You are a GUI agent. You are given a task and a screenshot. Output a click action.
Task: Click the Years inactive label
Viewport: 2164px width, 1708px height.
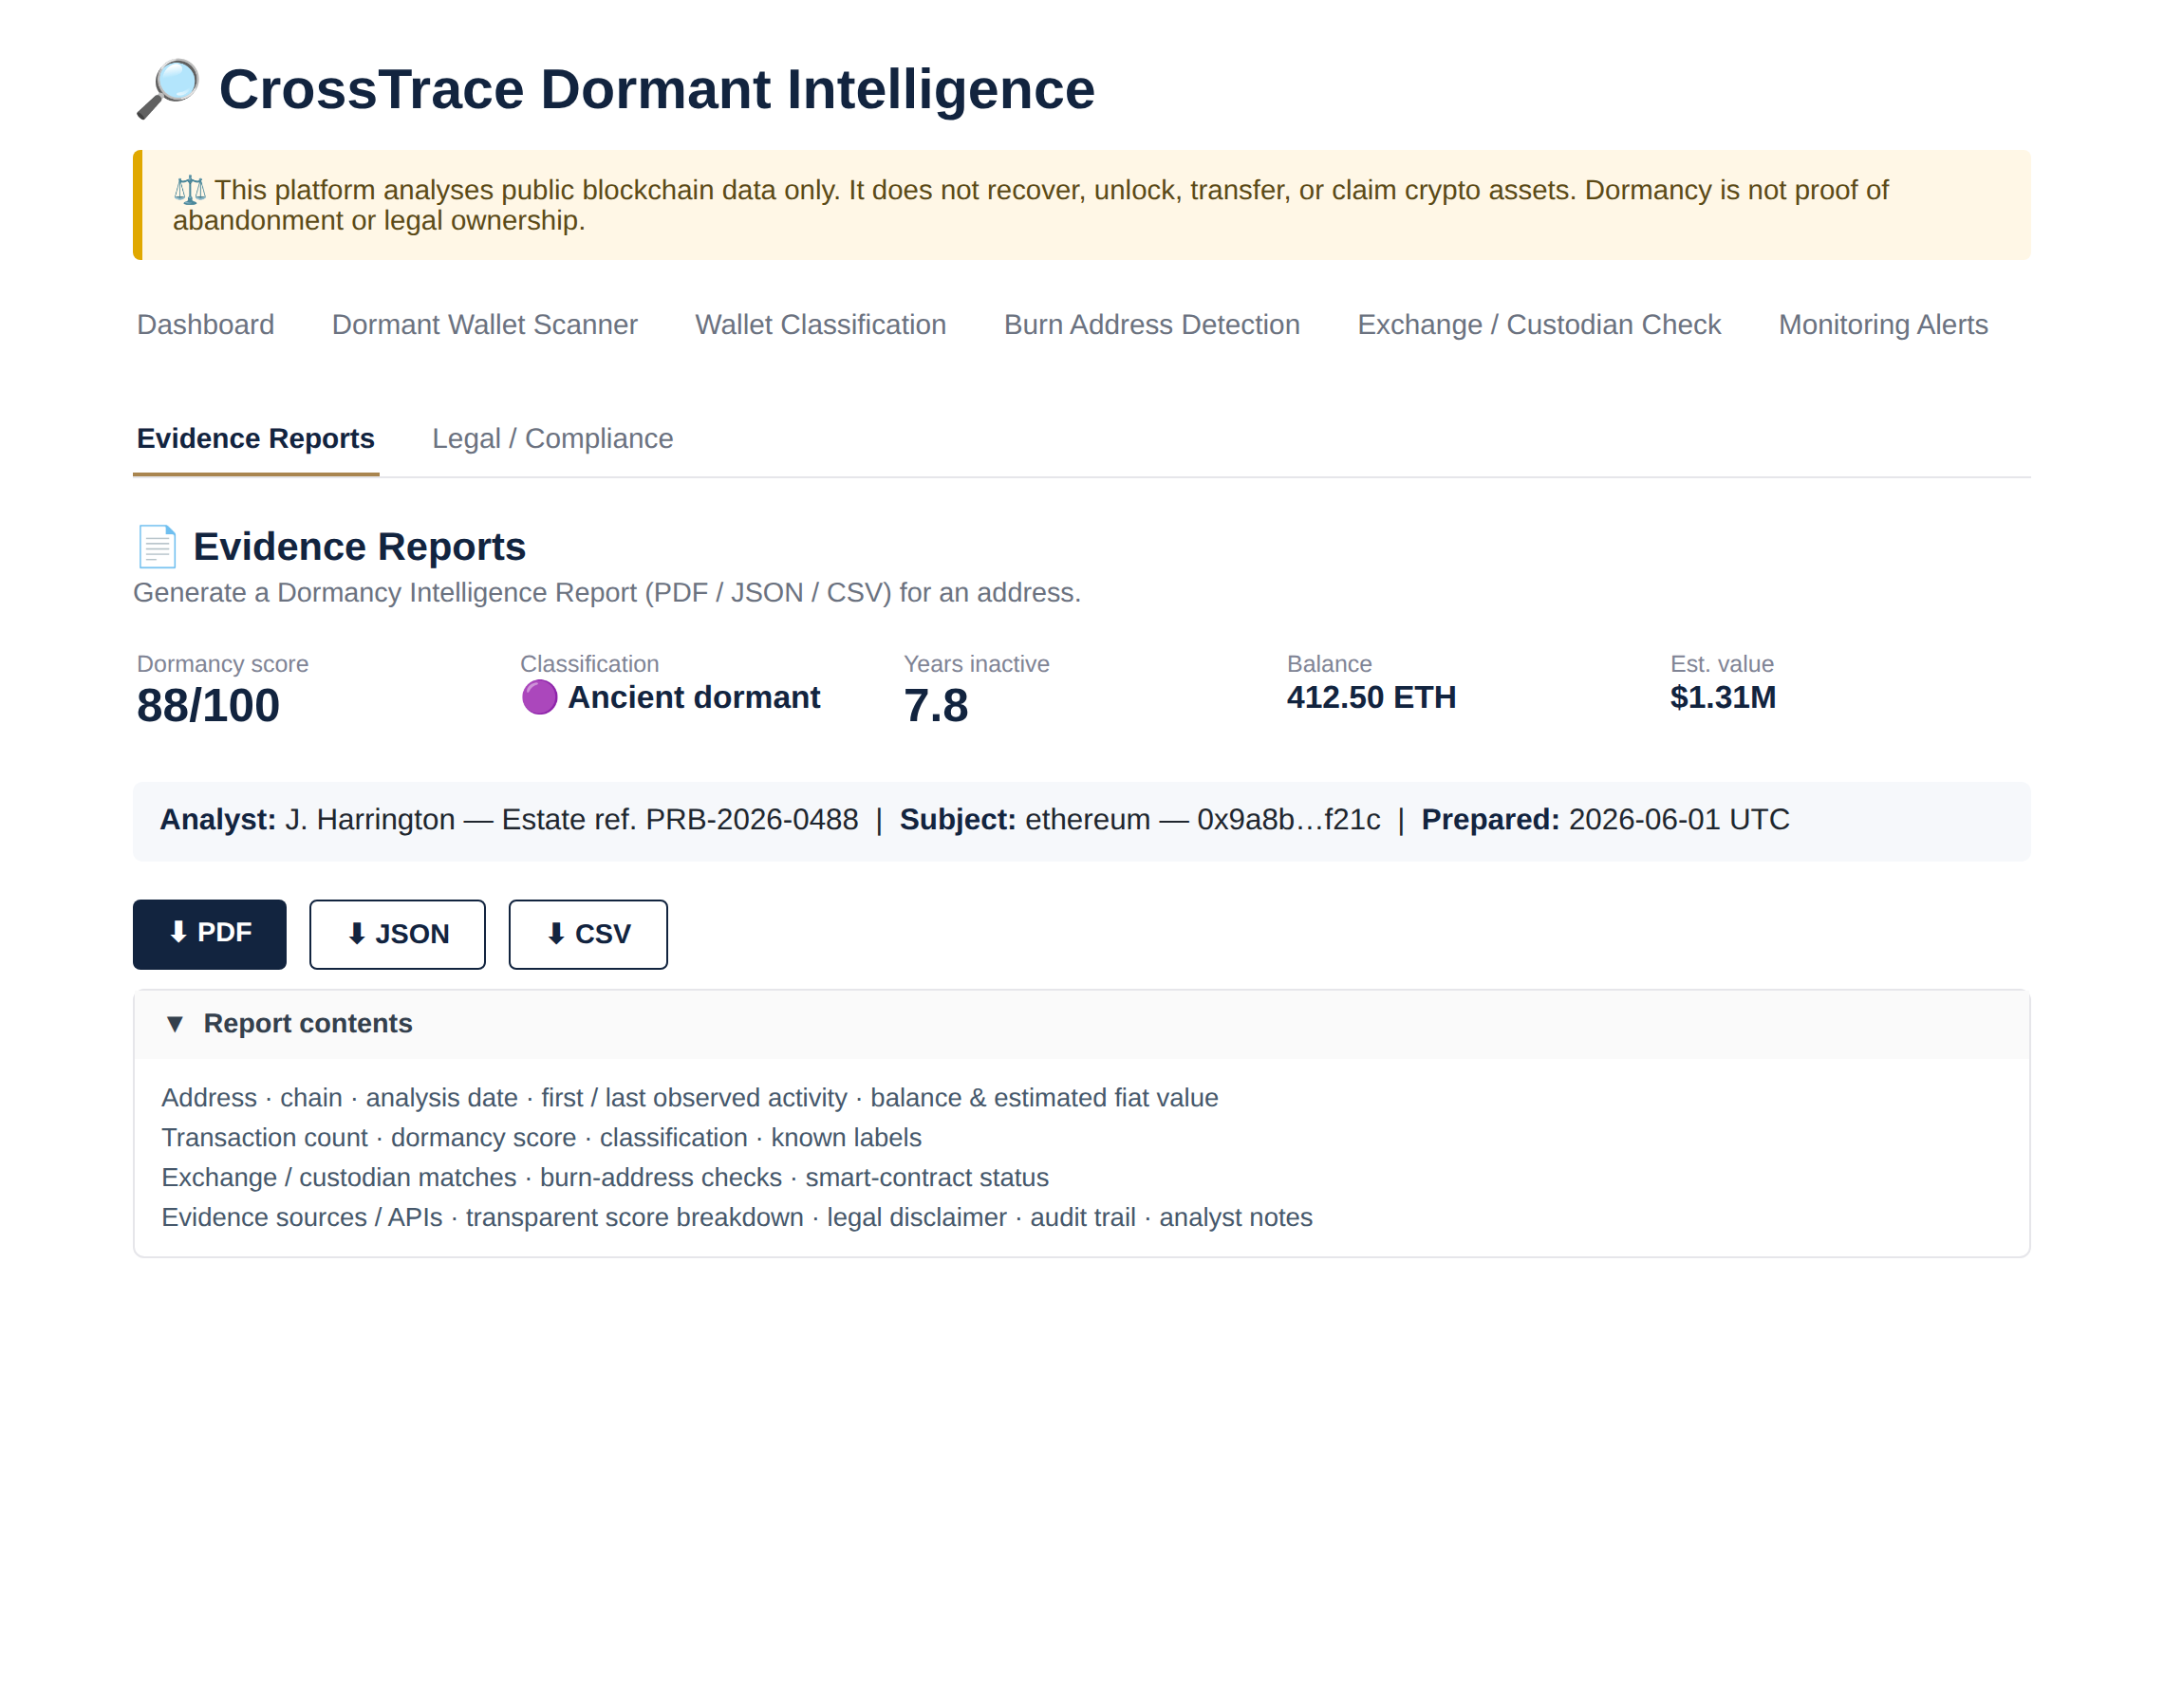pyautogui.click(x=976, y=664)
